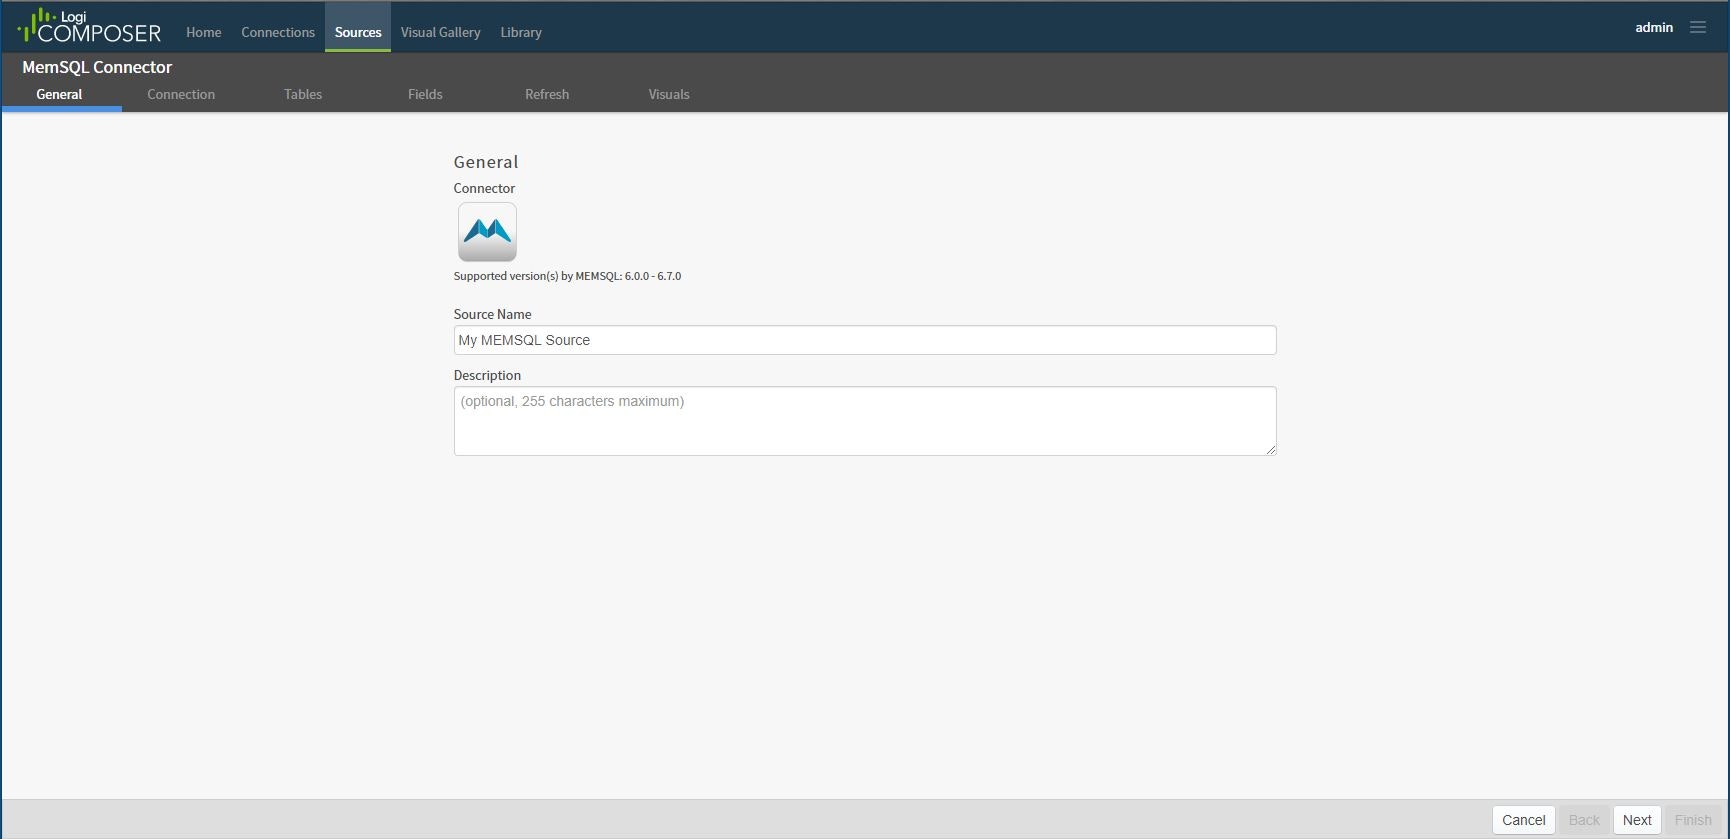Viewport: 1730px width, 839px height.
Task: Switch to the Visuals tab
Action: pyautogui.click(x=669, y=94)
